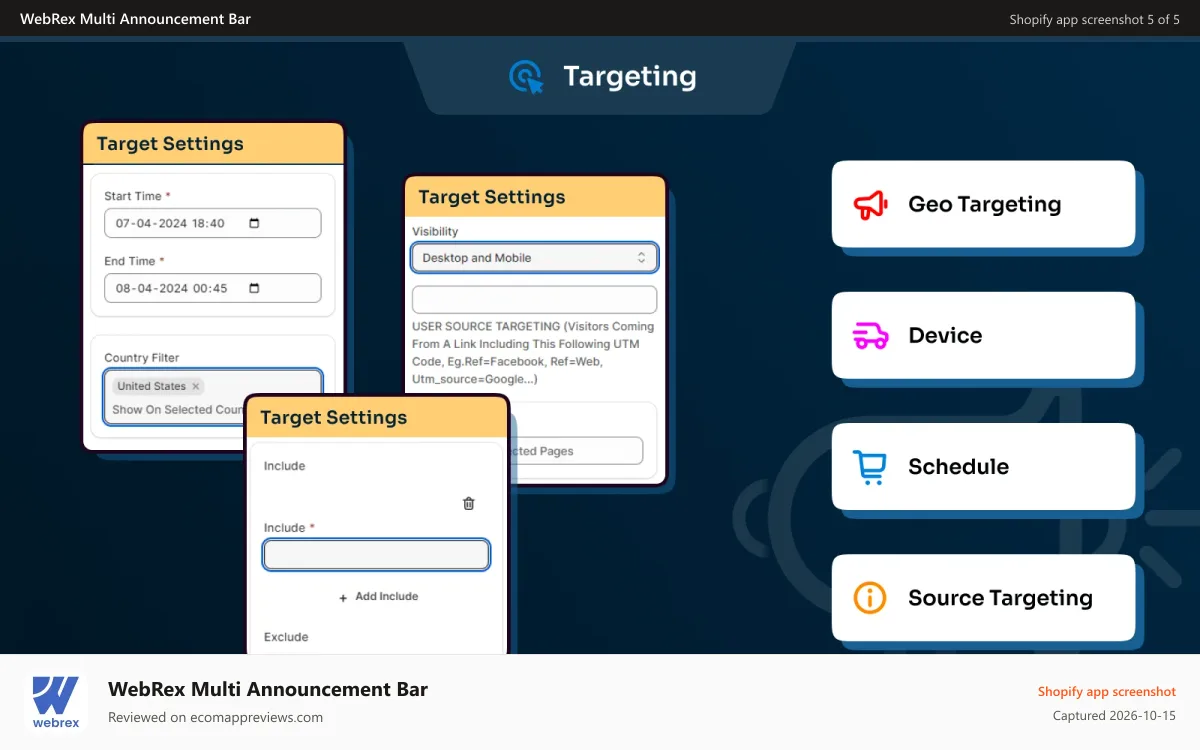Click the Show On Selected Countries text

coord(178,409)
